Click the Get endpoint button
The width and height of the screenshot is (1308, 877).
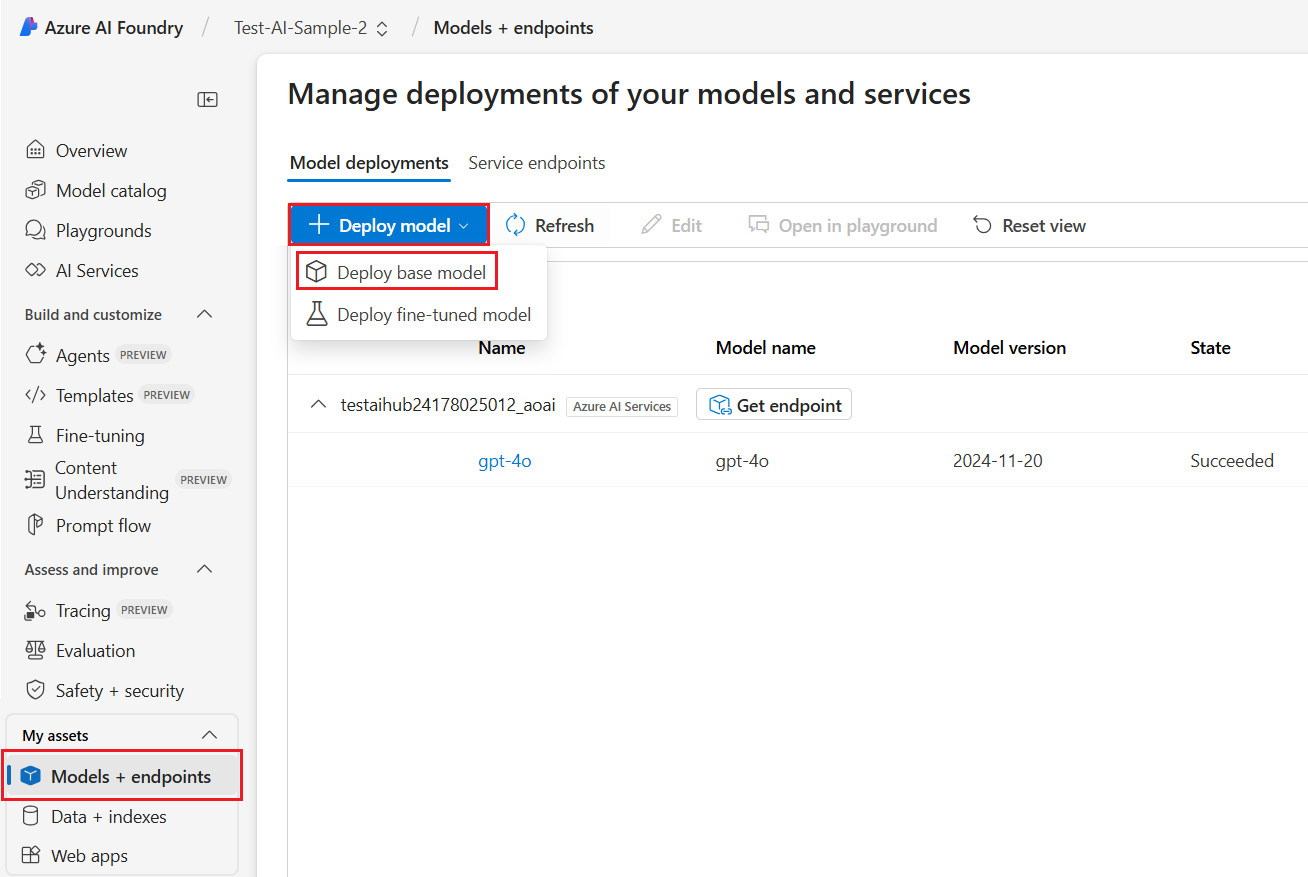[x=774, y=405]
